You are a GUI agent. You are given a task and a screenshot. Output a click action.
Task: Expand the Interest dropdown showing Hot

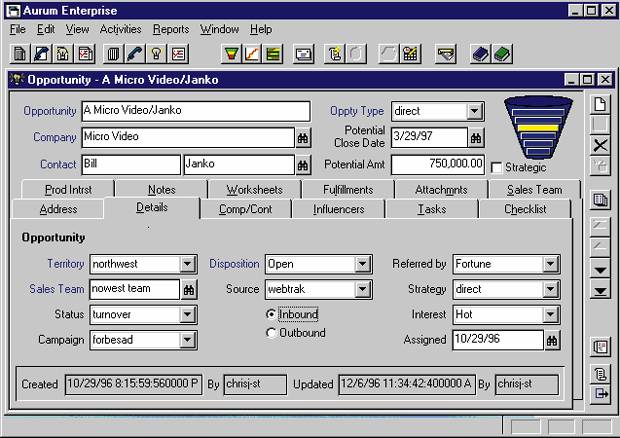point(550,315)
